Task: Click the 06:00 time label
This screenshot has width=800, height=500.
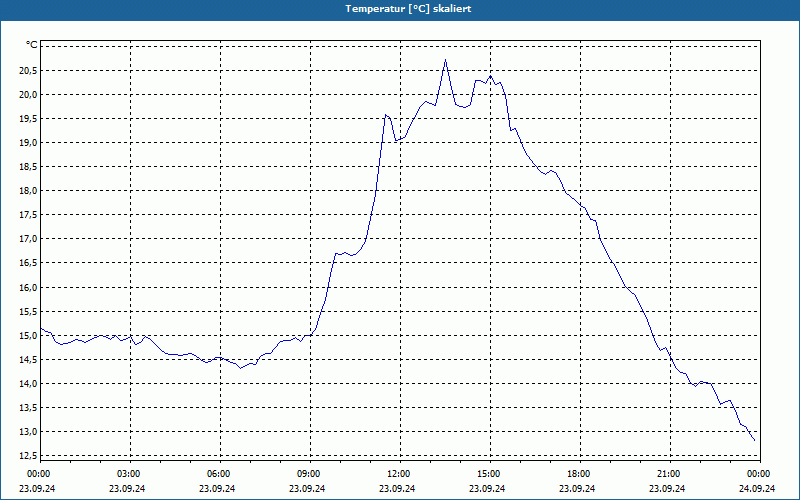Action: click(220, 474)
